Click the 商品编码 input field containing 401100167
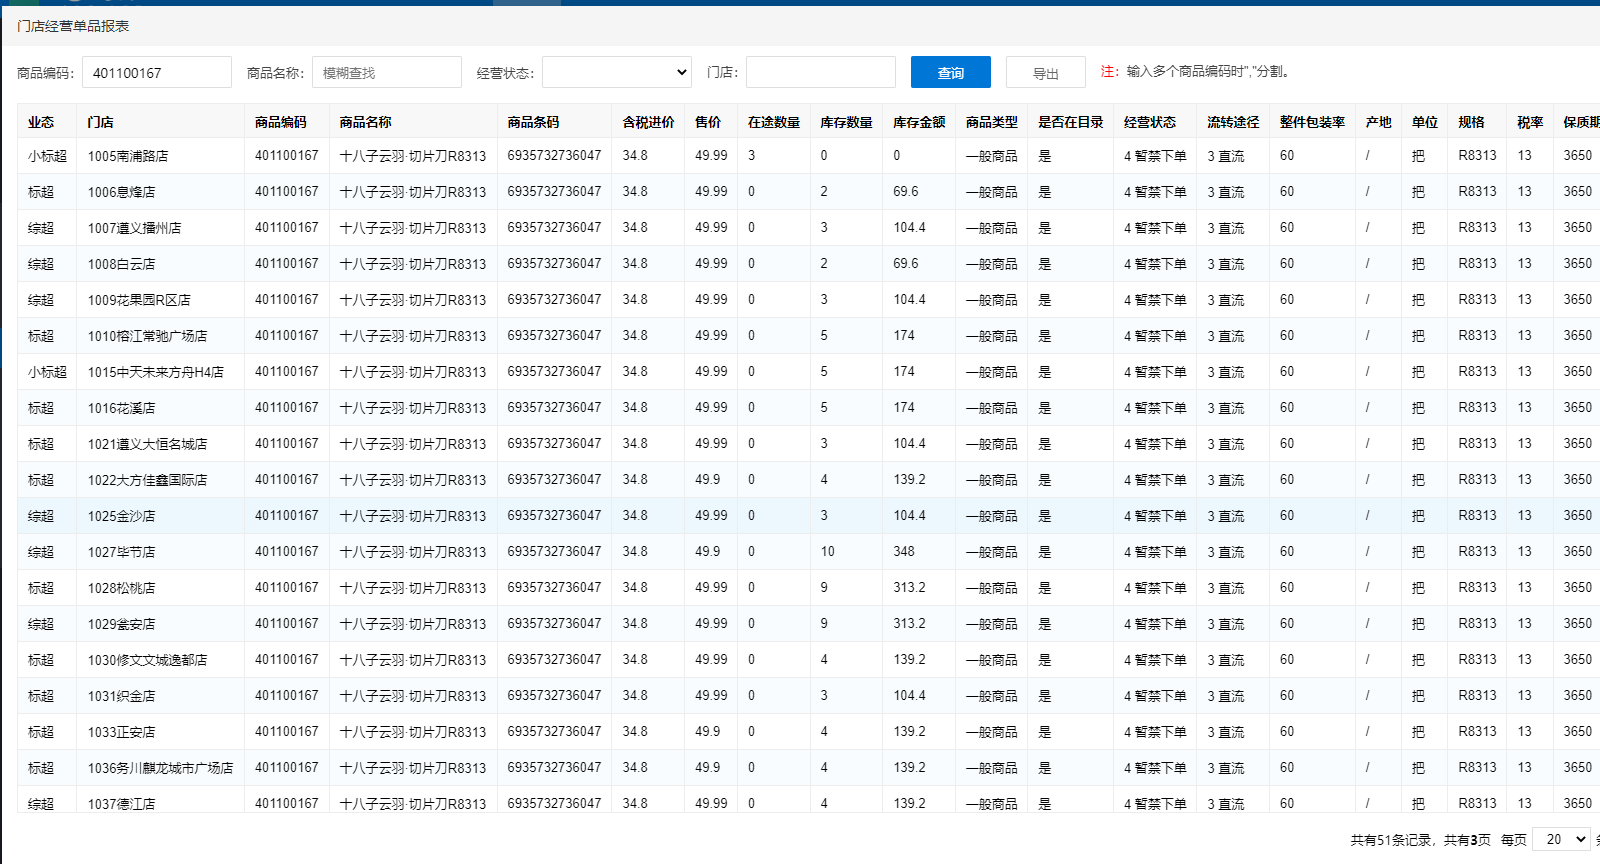Screen dimensions: 1600x864 (x=157, y=73)
